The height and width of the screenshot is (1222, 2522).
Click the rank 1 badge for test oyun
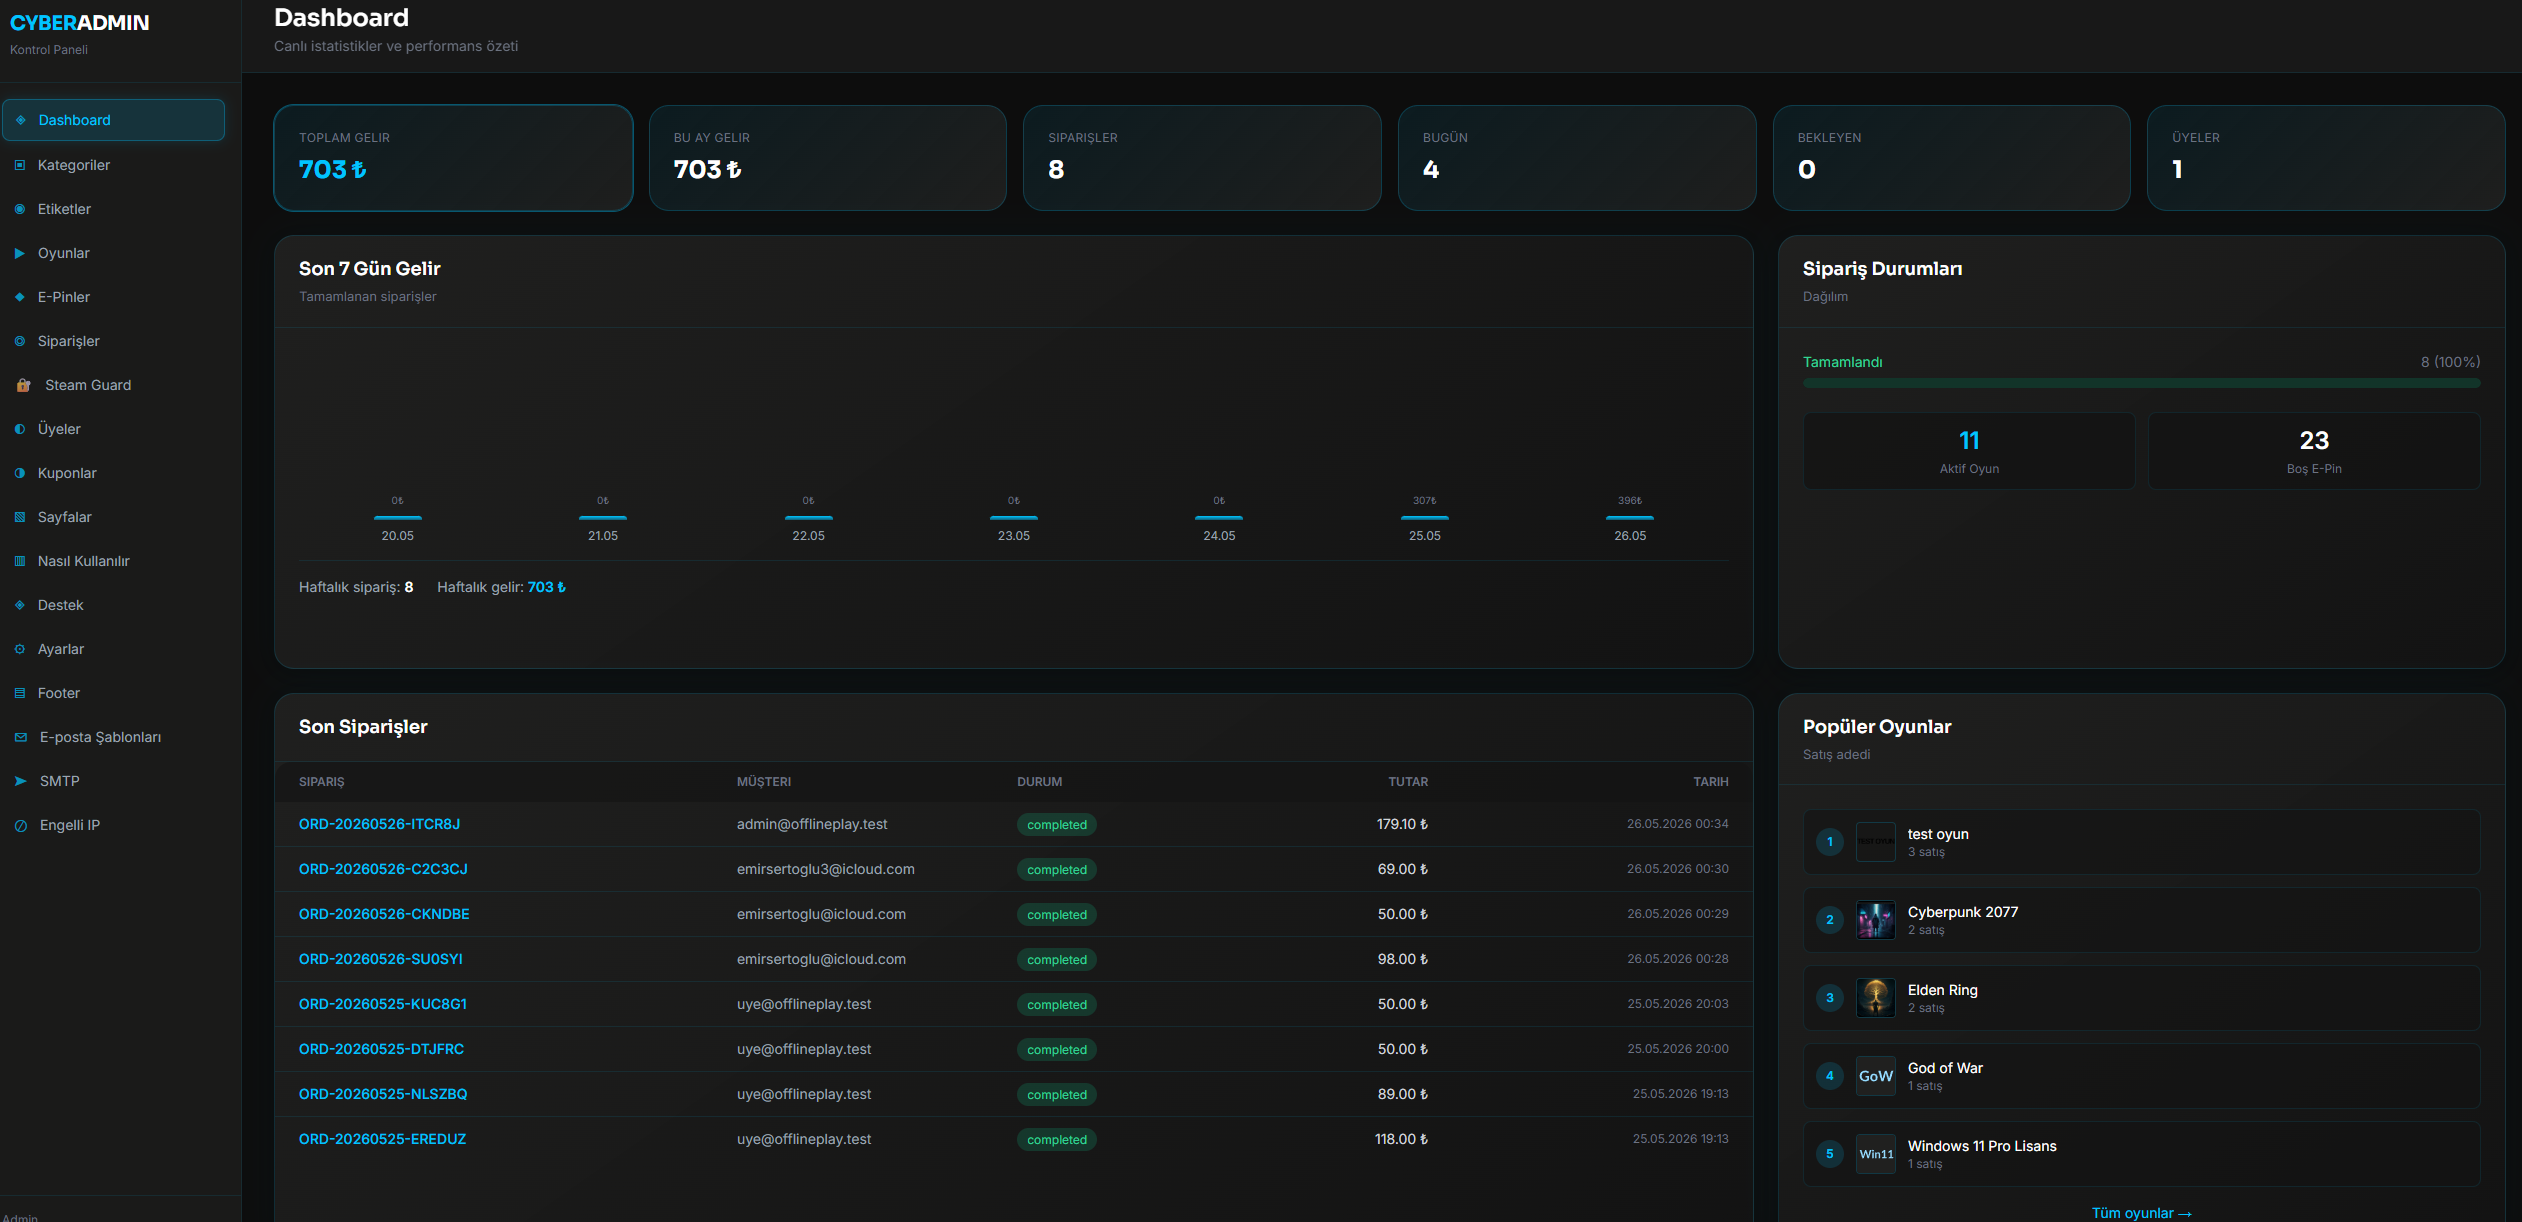pyautogui.click(x=1830, y=842)
